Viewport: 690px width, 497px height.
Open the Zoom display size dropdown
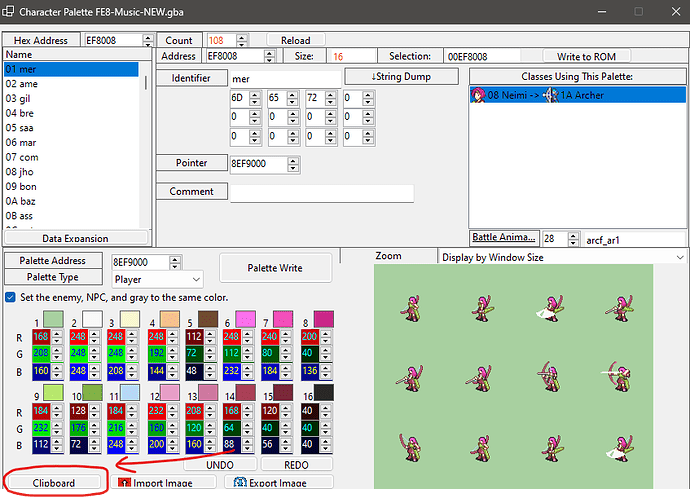(560, 257)
